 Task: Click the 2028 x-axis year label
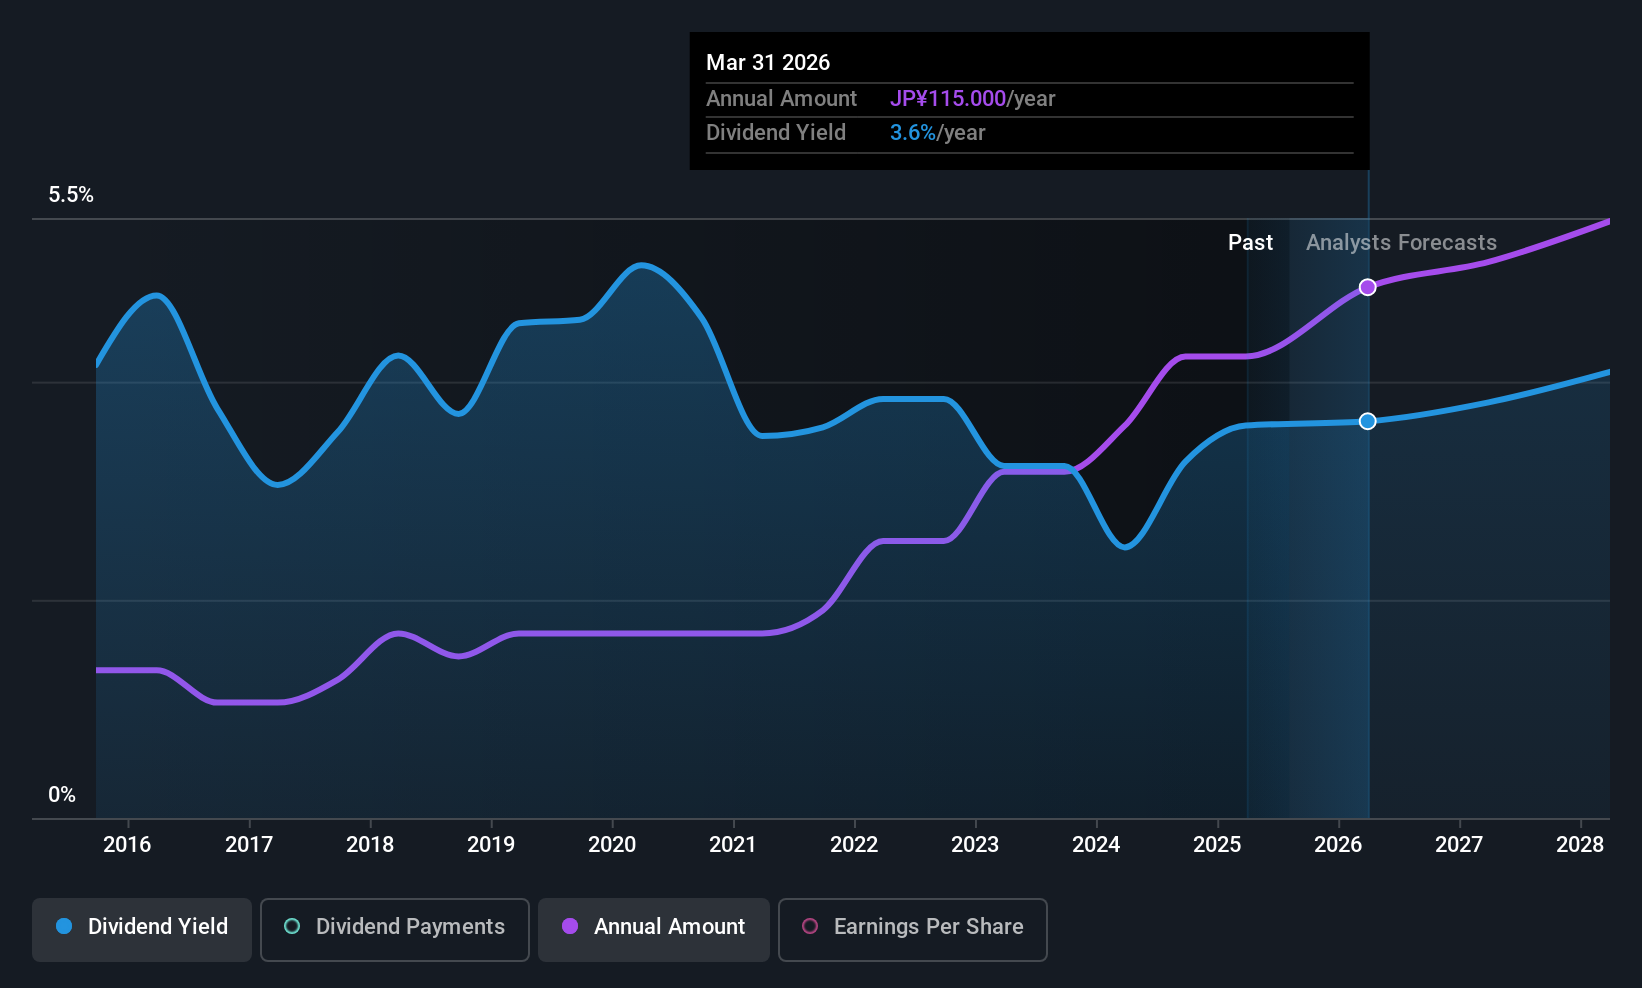click(x=1580, y=845)
